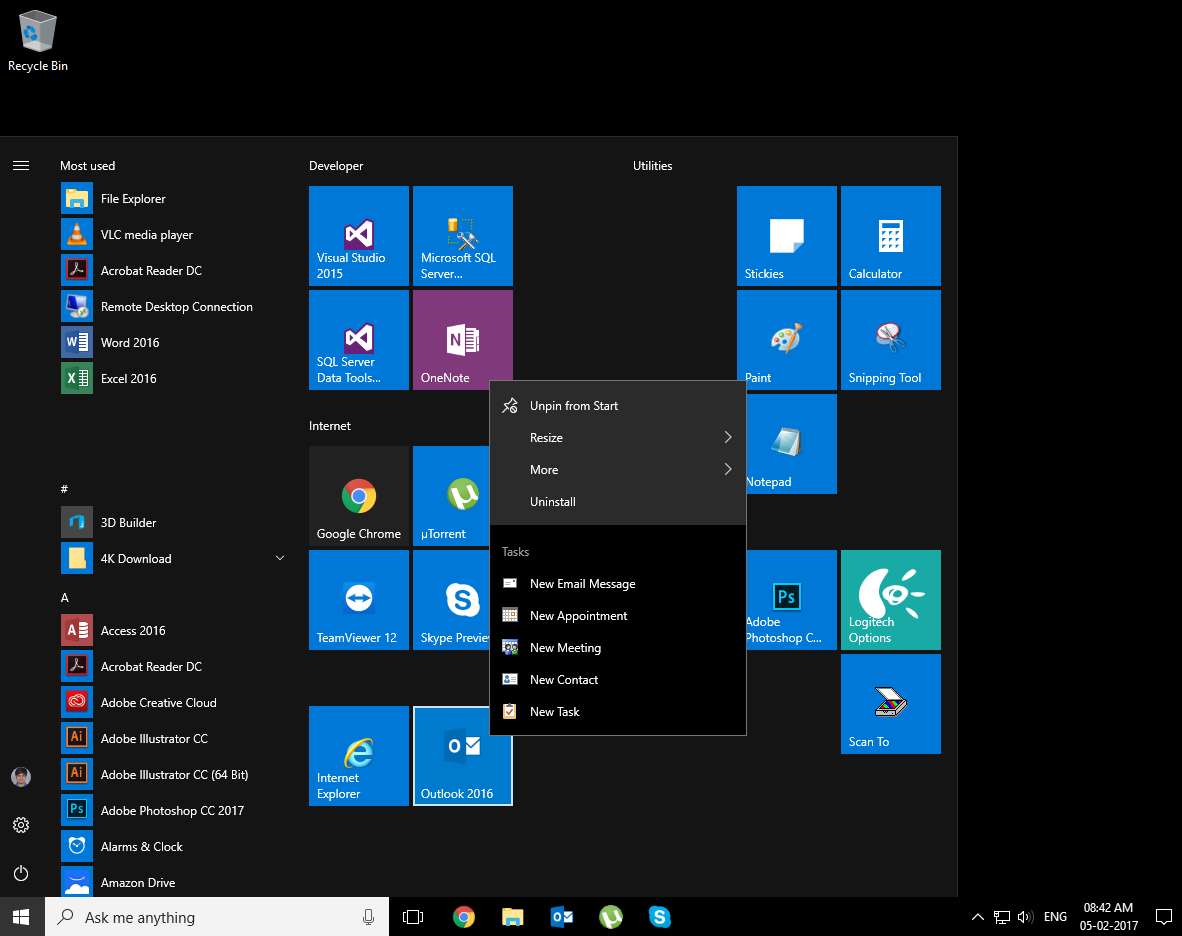This screenshot has width=1182, height=936.
Task: Open the Scan To tile
Action: pos(891,704)
